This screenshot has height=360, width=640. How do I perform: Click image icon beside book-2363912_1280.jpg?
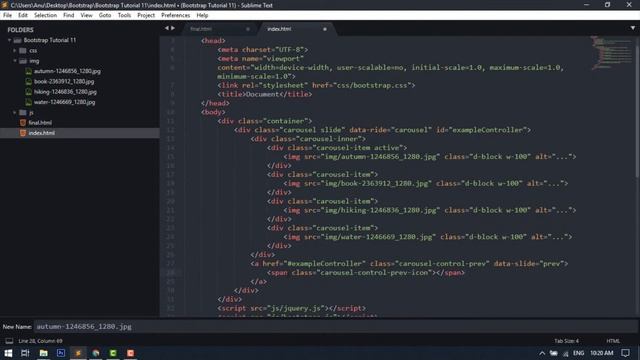point(29,81)
